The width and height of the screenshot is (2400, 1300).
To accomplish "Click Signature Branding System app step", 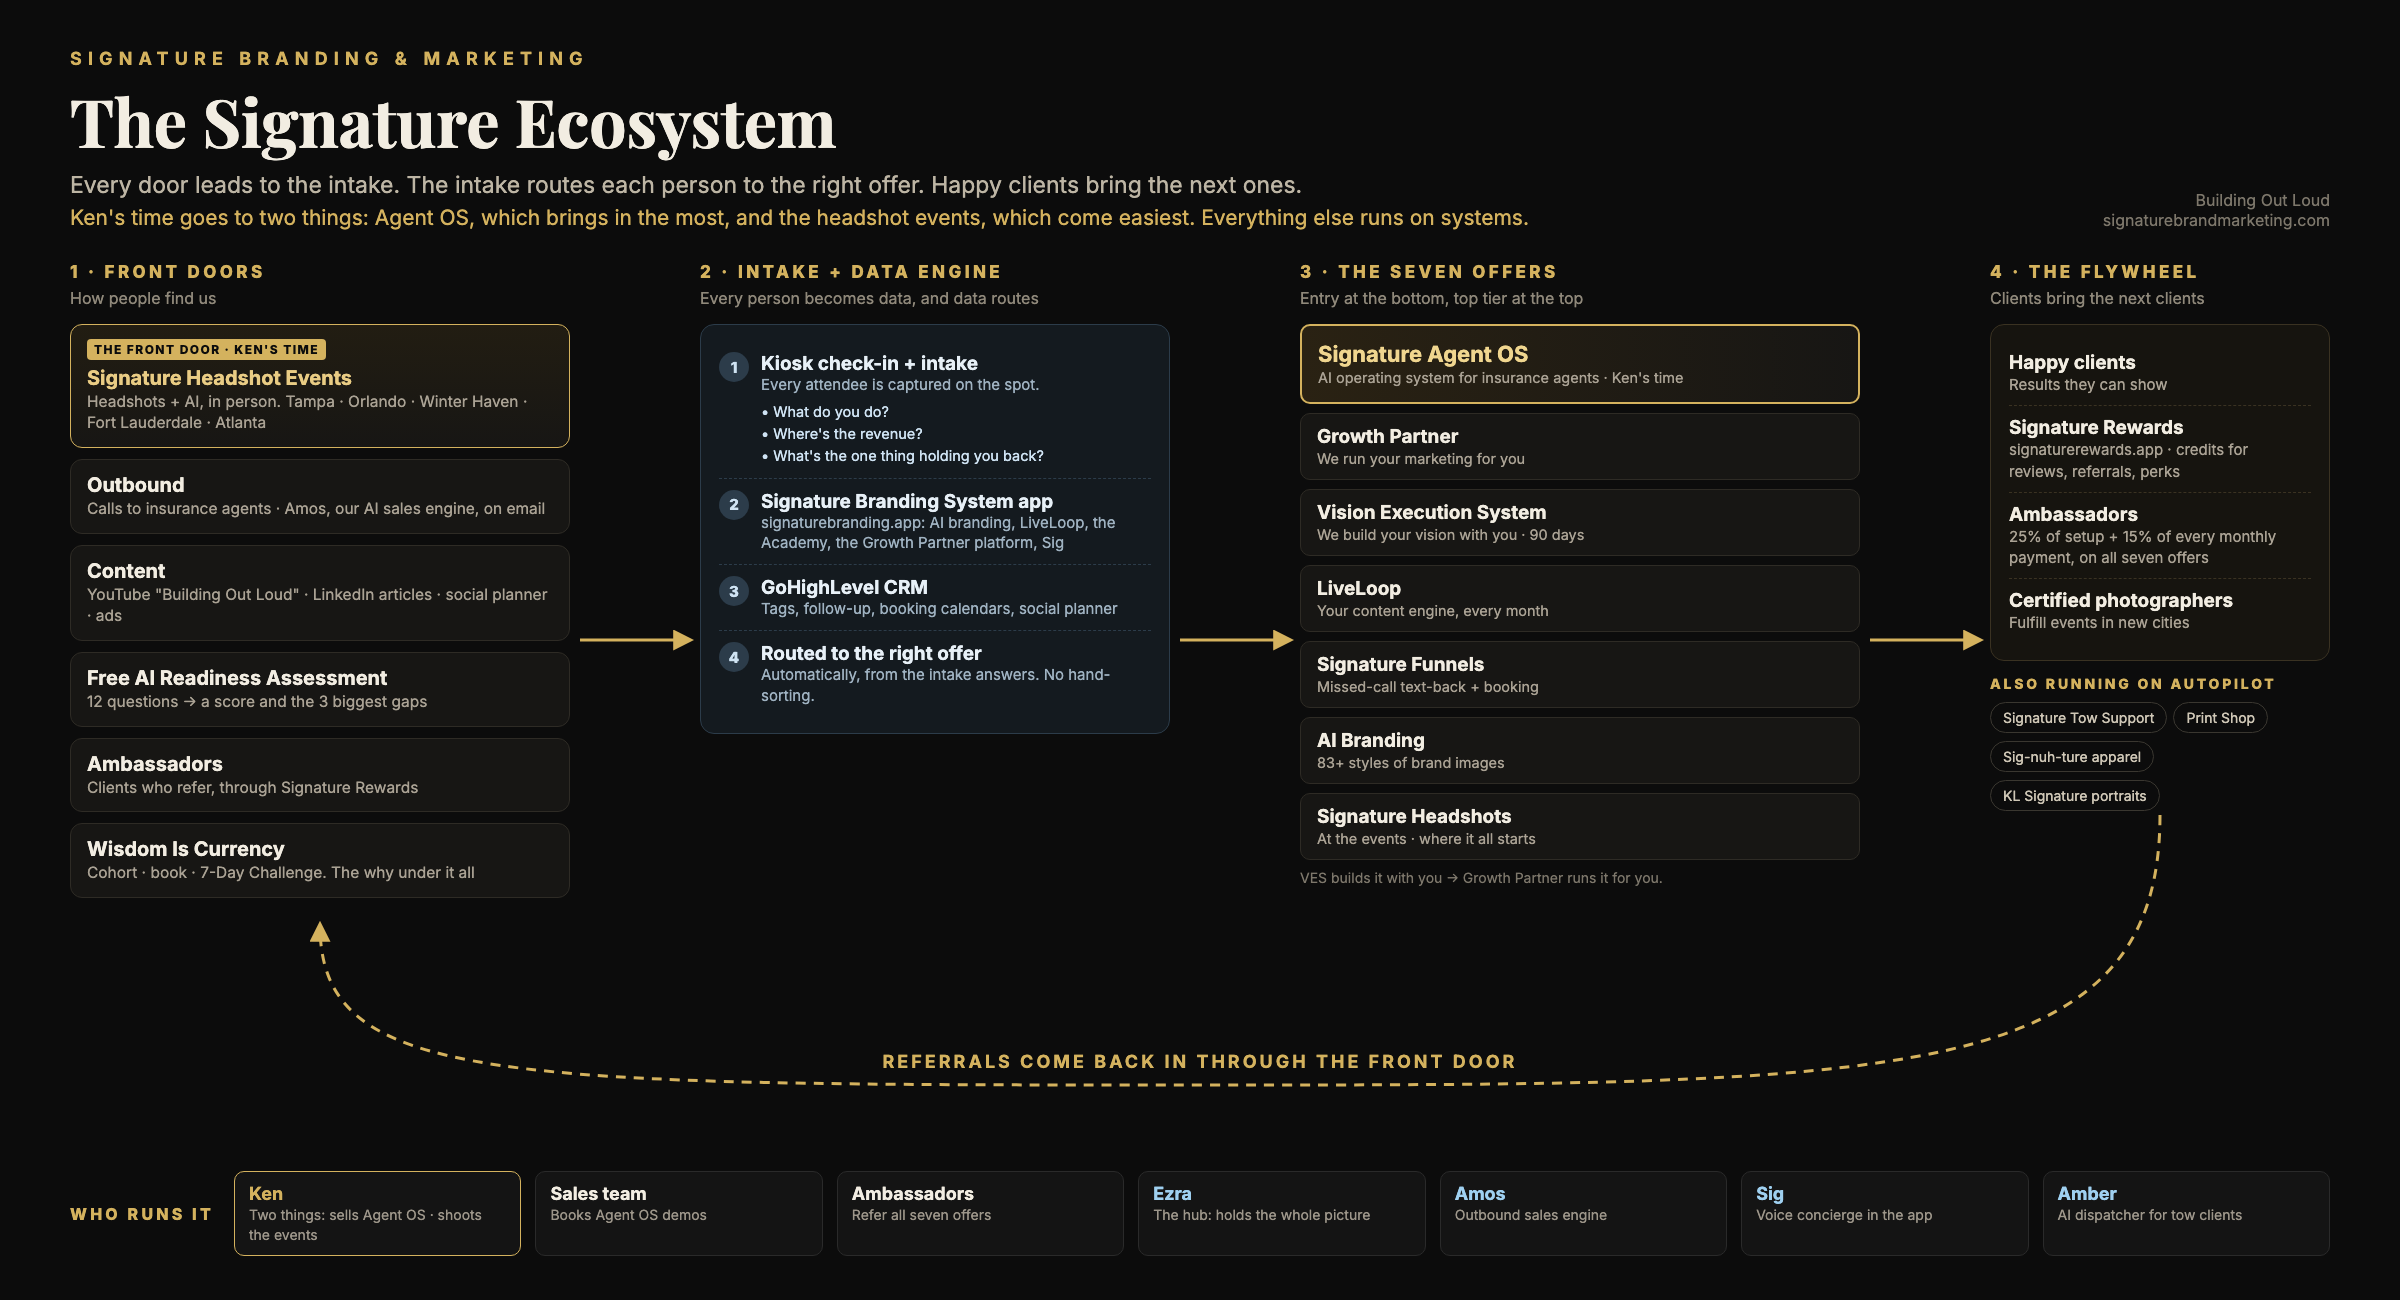I will click(x=934, y=521).
